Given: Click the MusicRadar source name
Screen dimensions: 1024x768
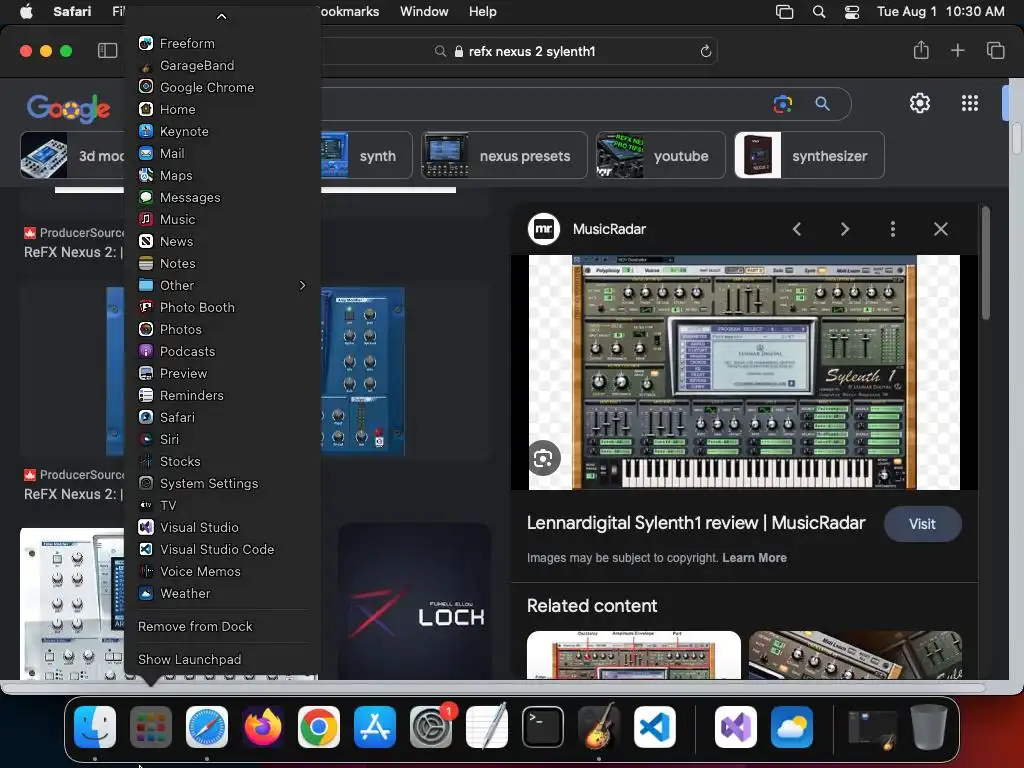Looking at the screenshot, I should [609, 229].
